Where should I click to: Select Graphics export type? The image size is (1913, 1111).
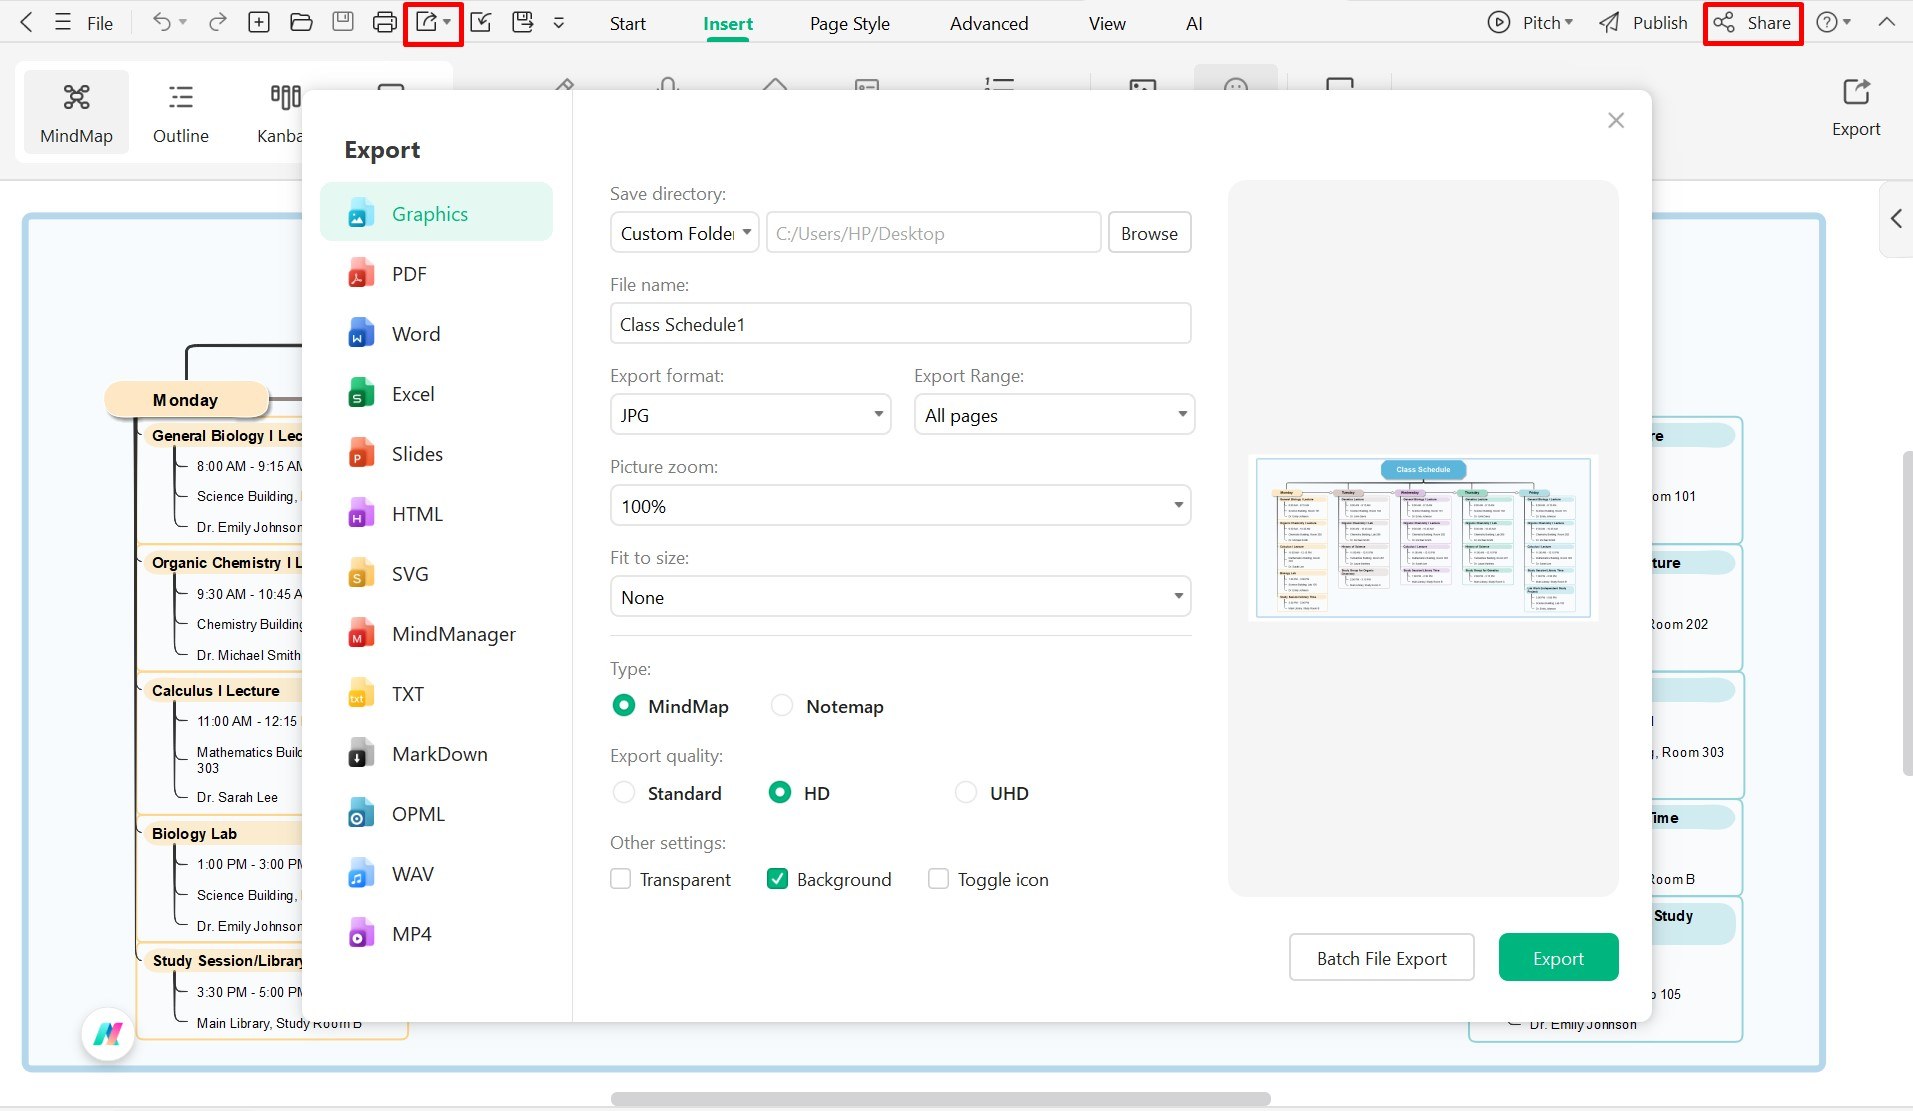pos(436,212)
